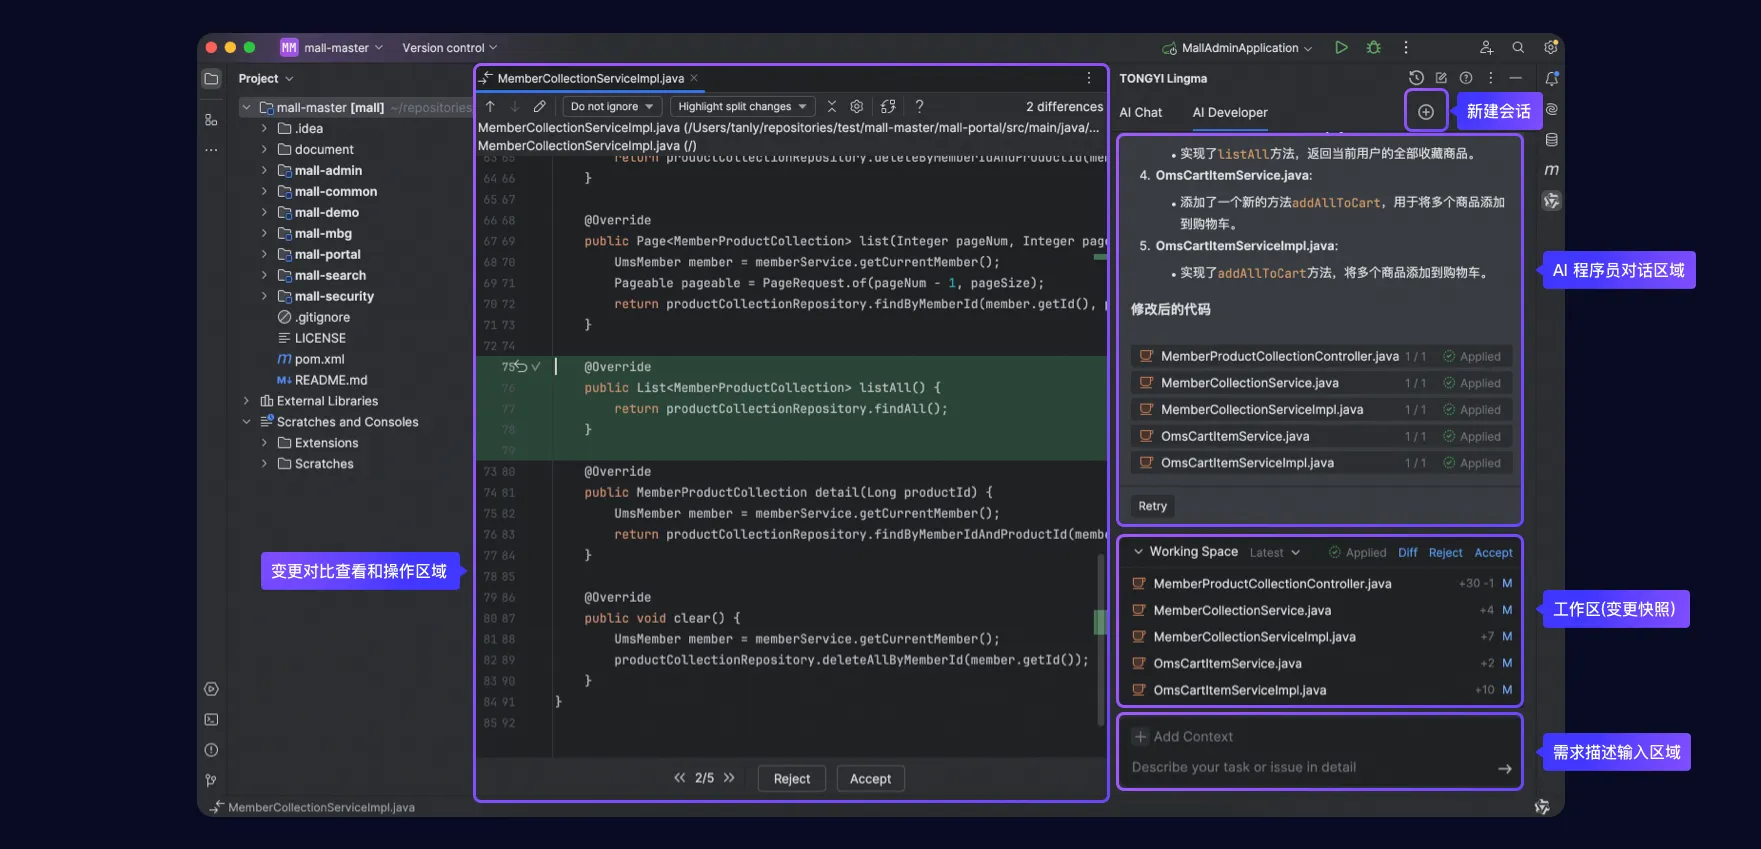Click the task description input field

click(x=1310, y=767)
